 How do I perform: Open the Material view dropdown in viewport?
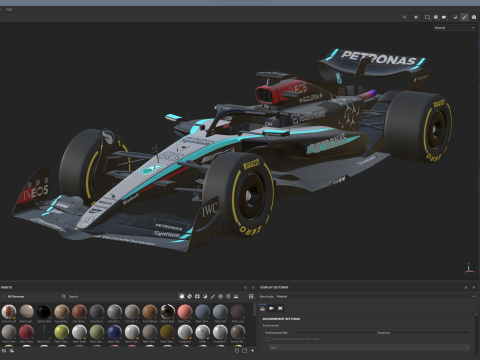(454, 28)
